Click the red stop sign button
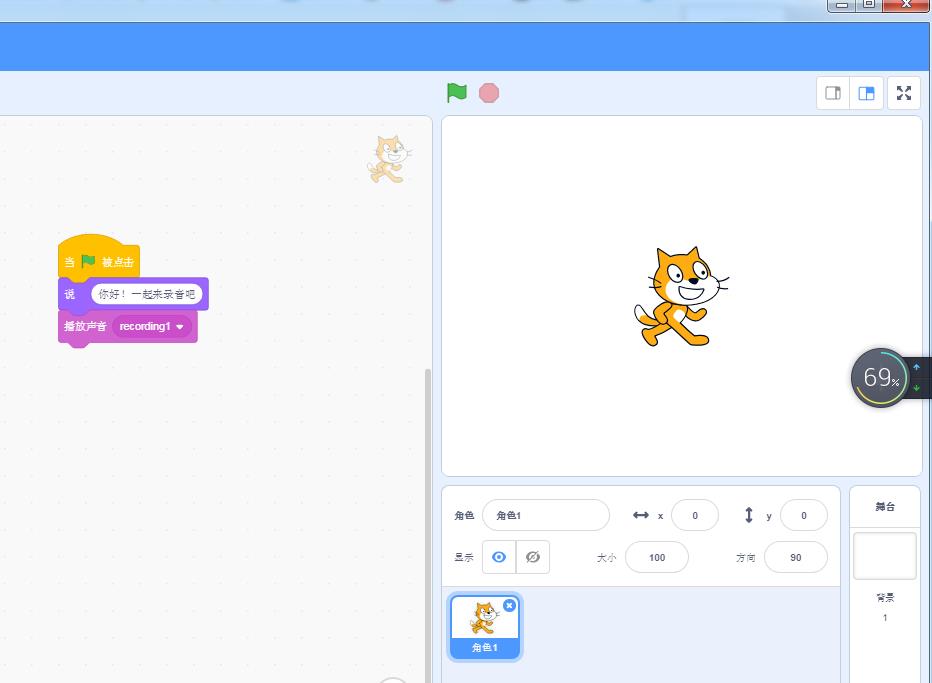This screenshot has width=932, height=683. (489, 92)
